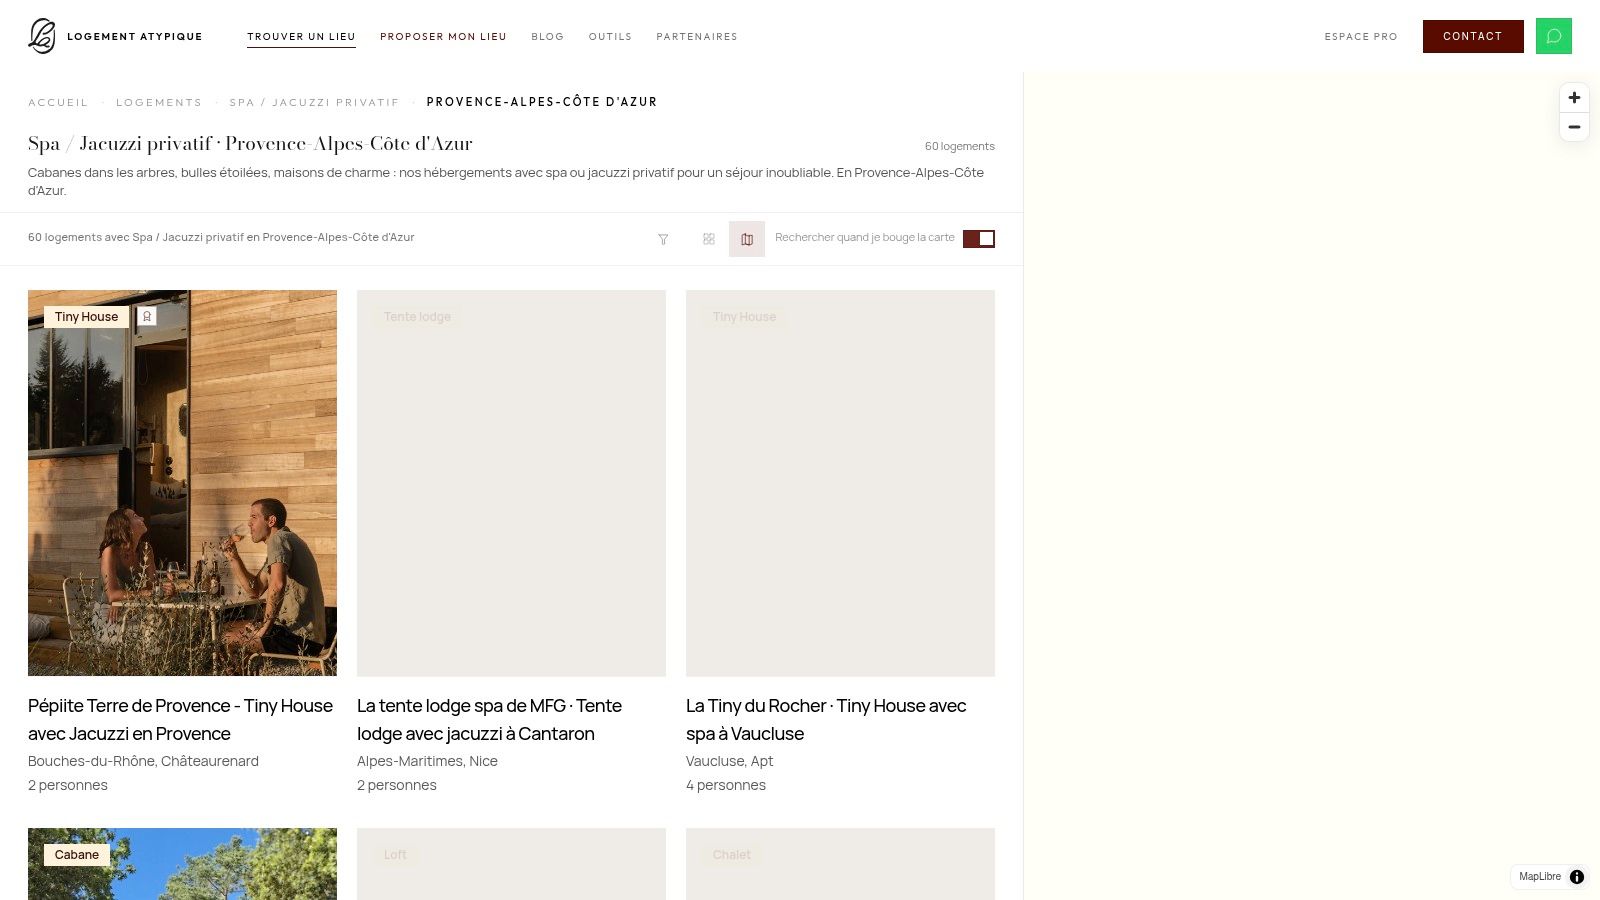The height and width of the screenshot is (900, 1600).
Task: Open Proposer mon lieu menu item
Action: (x=443, y=37)
